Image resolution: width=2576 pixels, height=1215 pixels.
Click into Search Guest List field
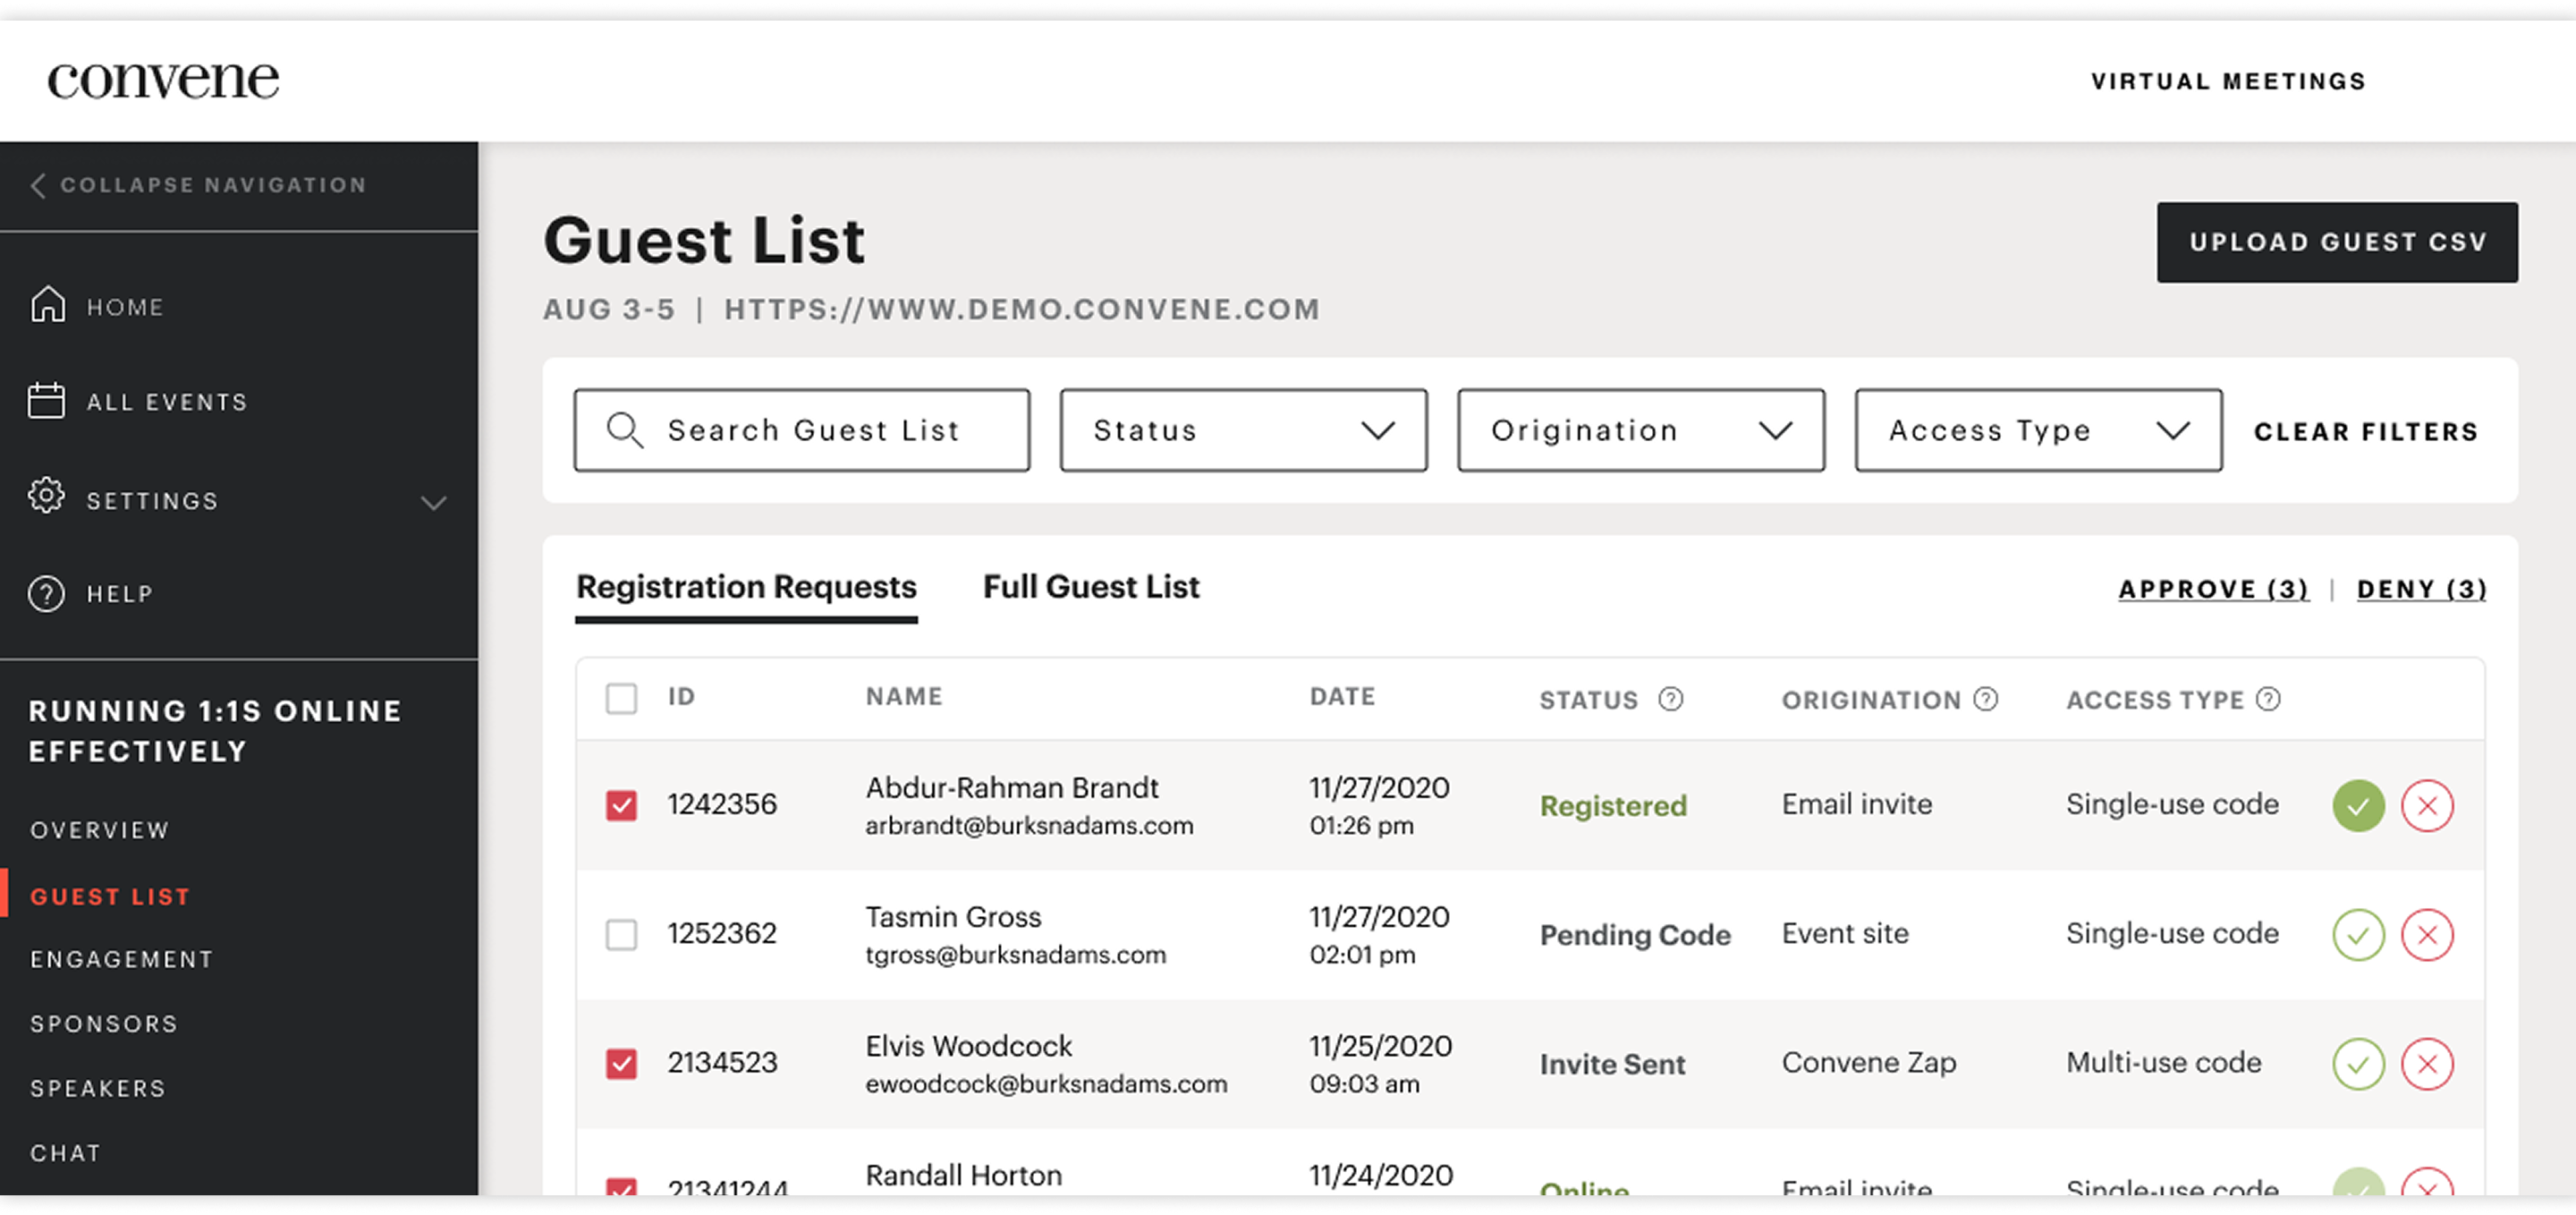(801, 430)
